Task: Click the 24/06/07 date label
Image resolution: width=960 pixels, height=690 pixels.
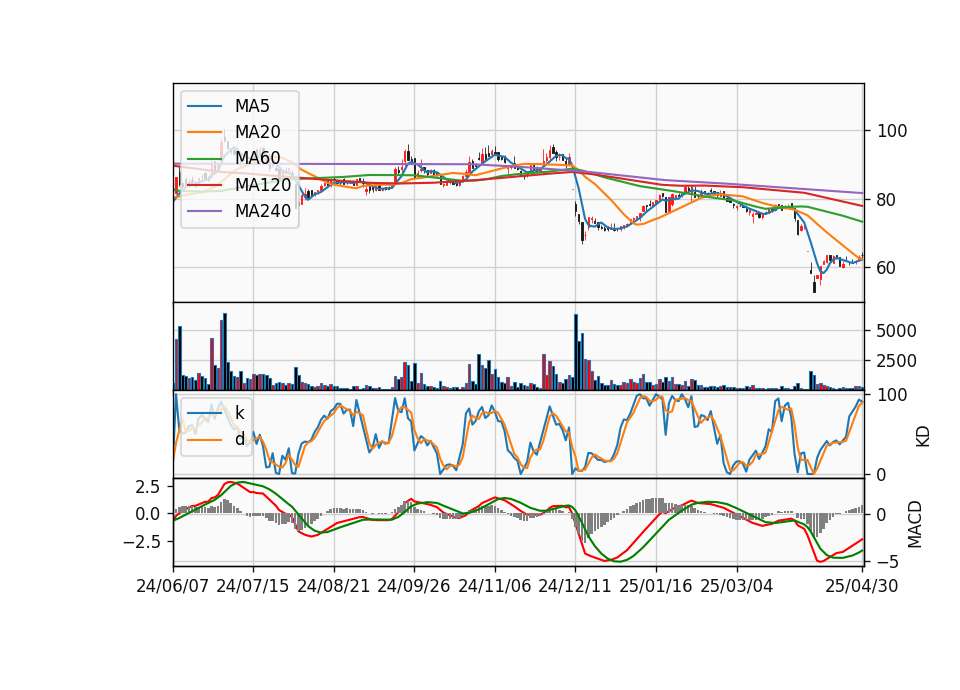Action: [x=173, y=586]
